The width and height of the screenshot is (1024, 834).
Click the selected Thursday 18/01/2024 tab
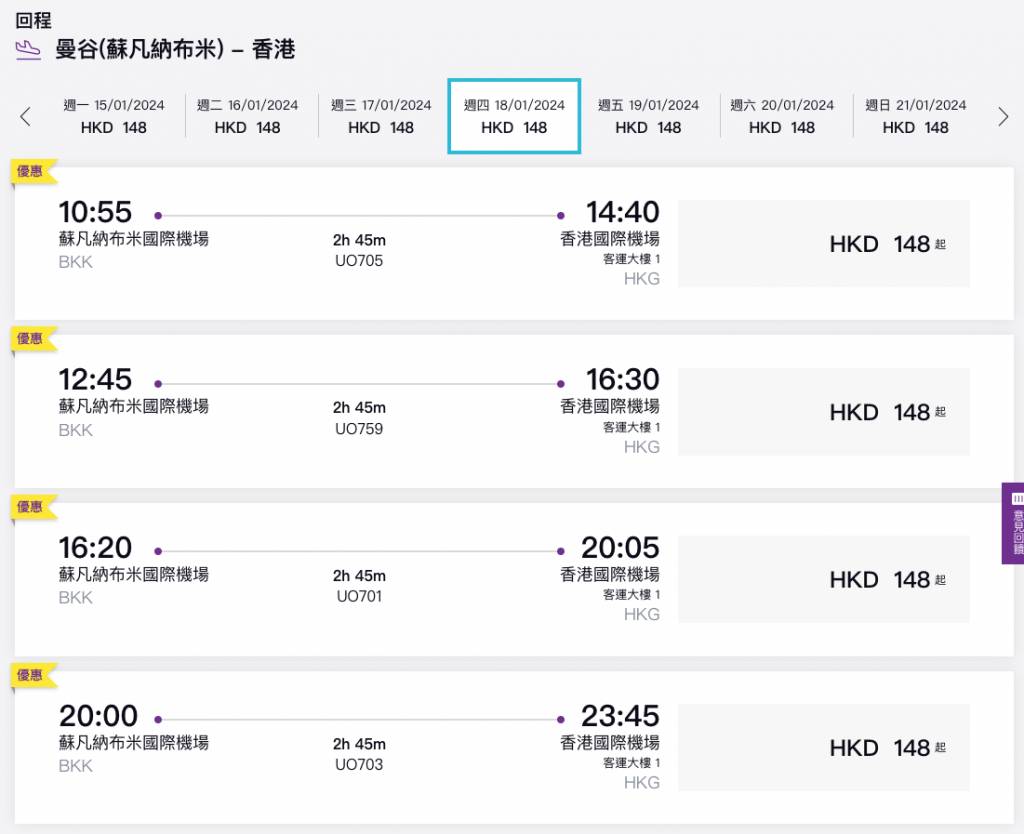coord(514,116)
